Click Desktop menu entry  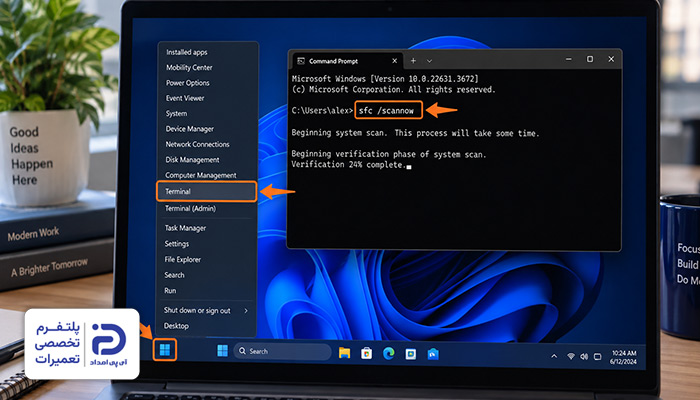click(176, 326)
